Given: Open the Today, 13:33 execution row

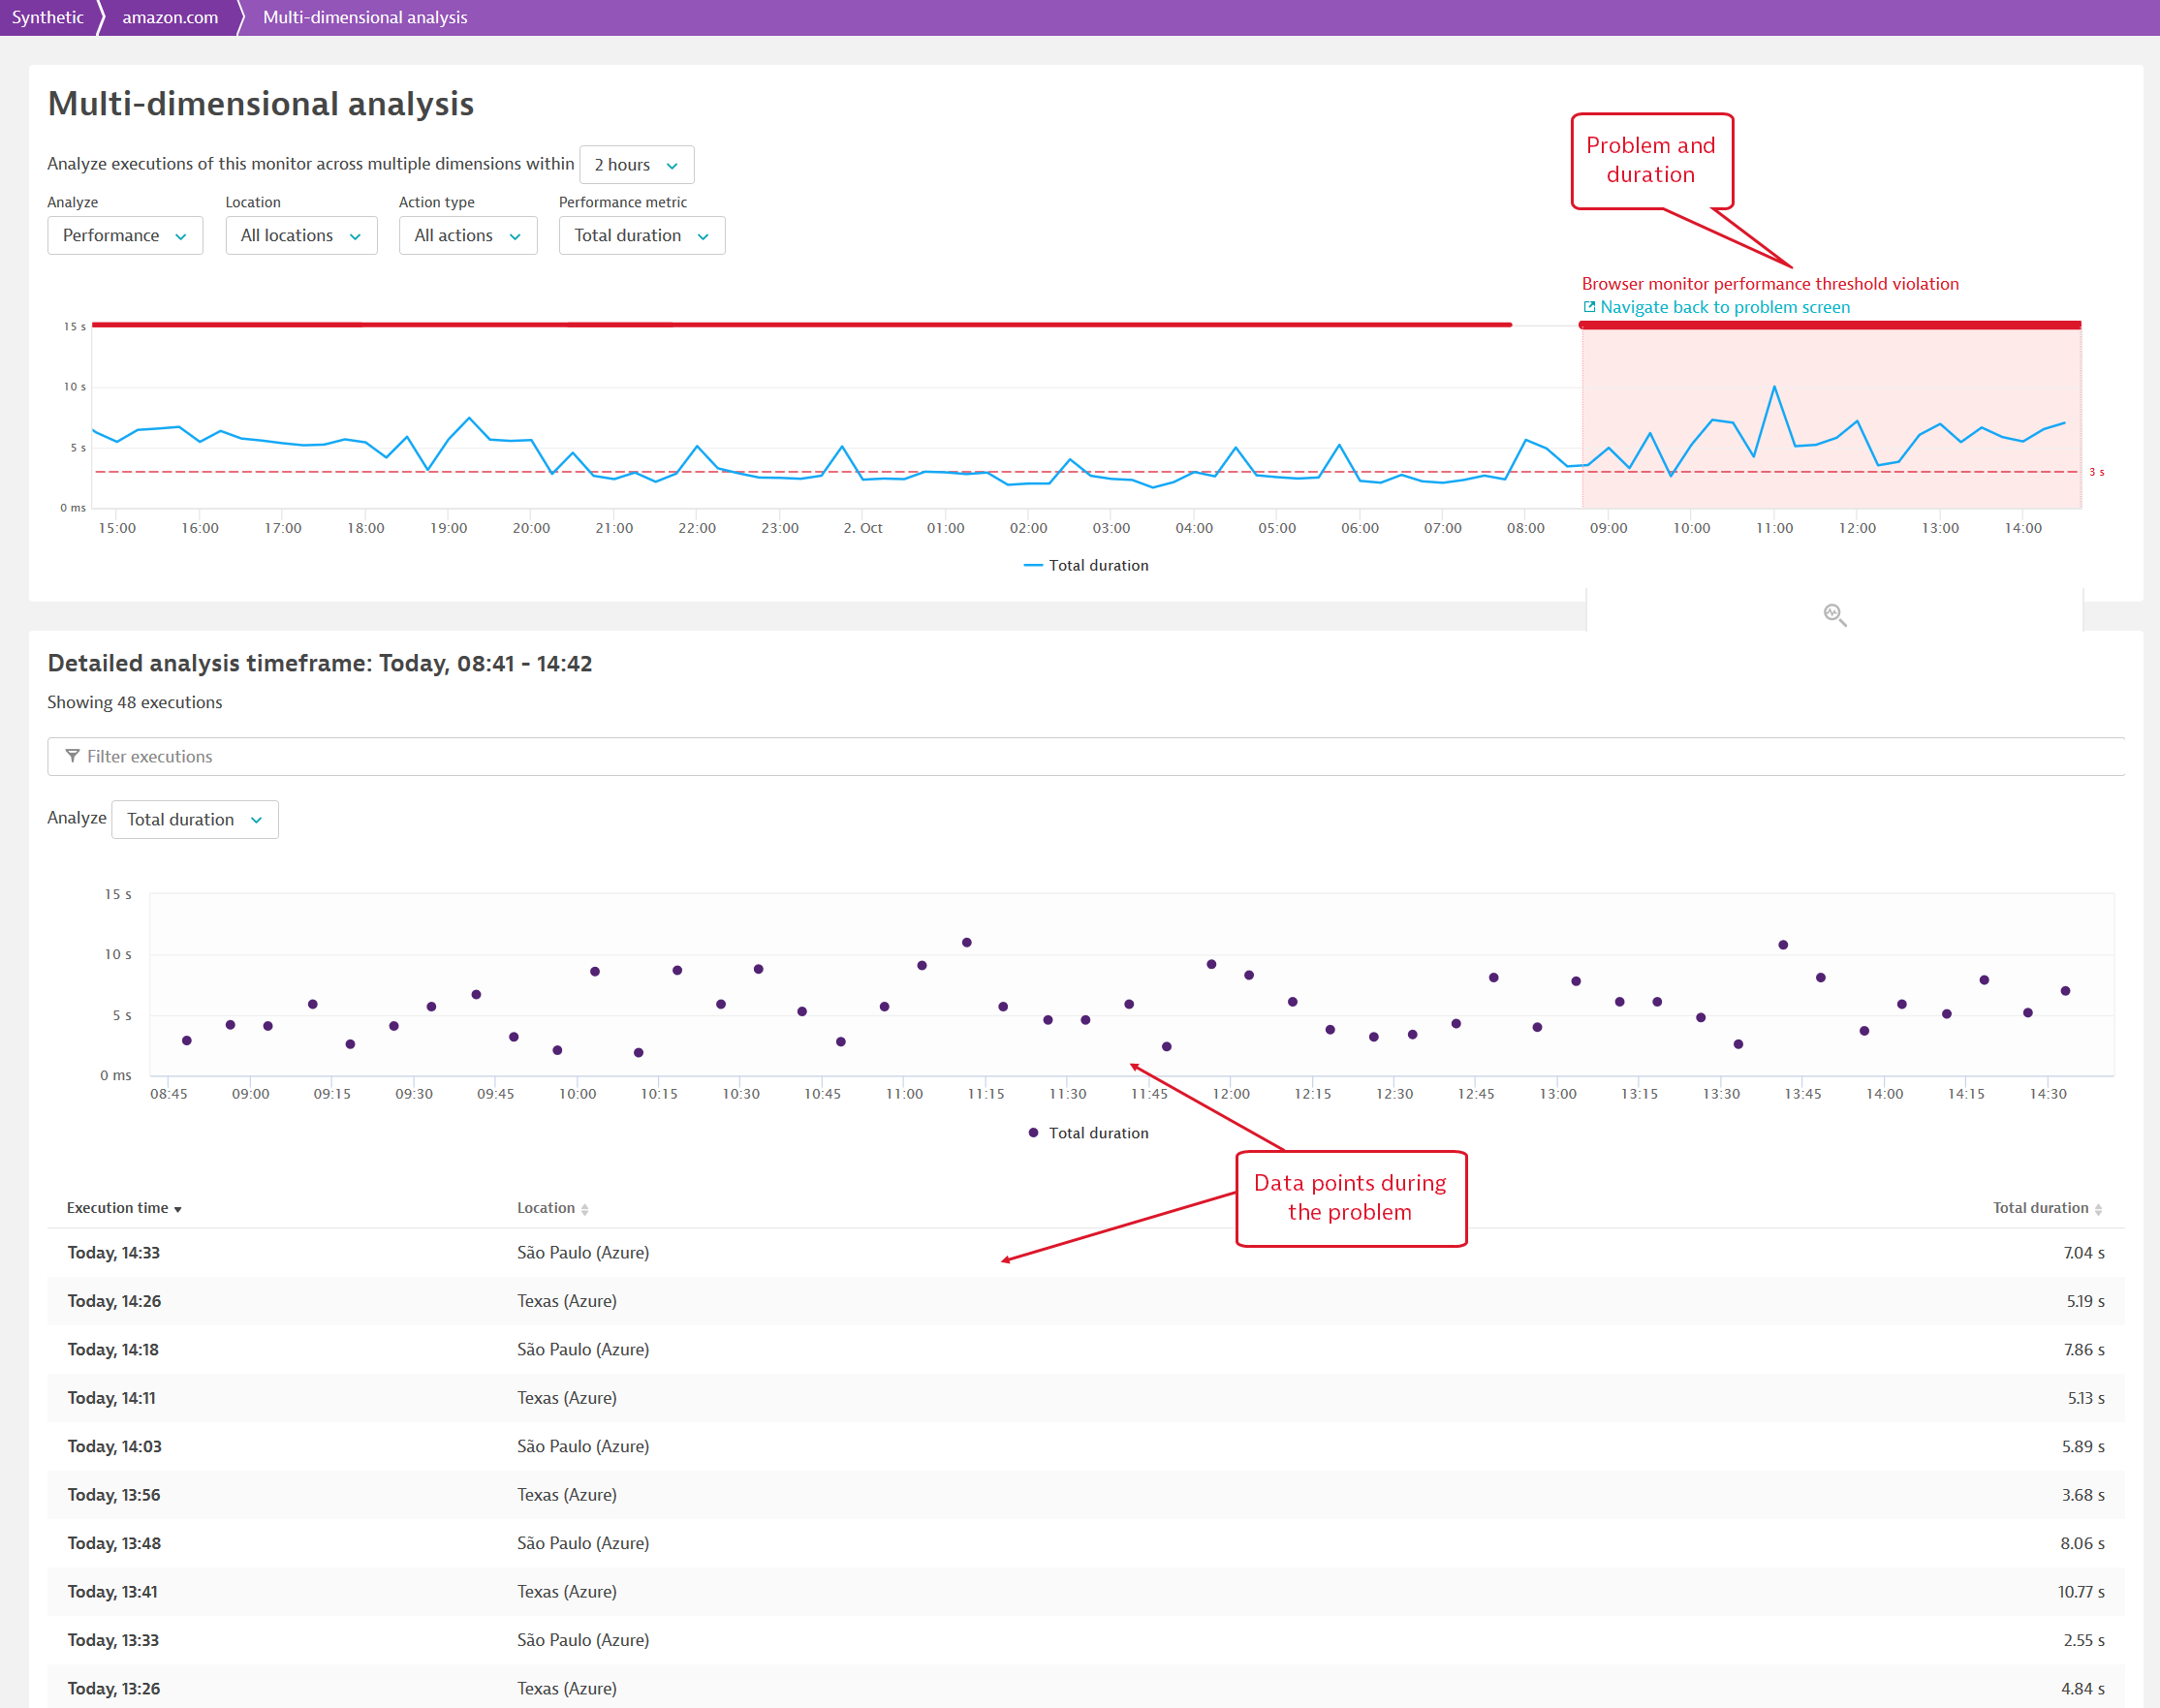Looking at the screenshot, I should click(x=1086, y=1640).
